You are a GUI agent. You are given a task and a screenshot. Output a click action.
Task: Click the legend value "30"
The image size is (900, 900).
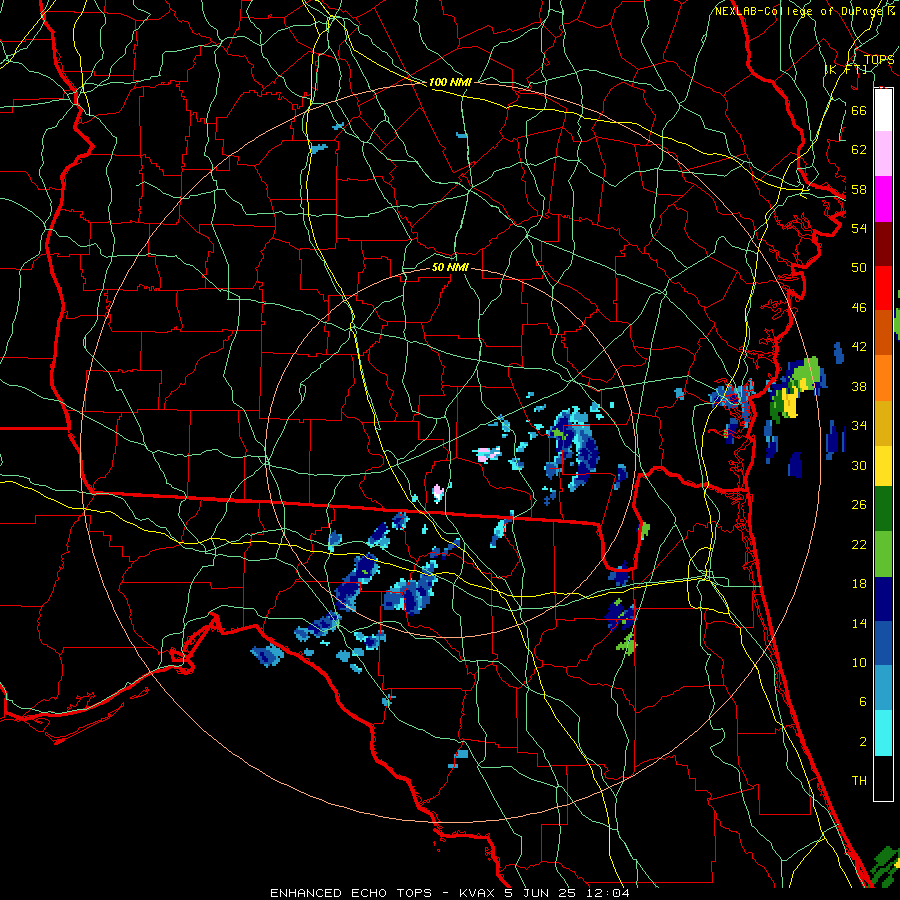pos(859,465)
